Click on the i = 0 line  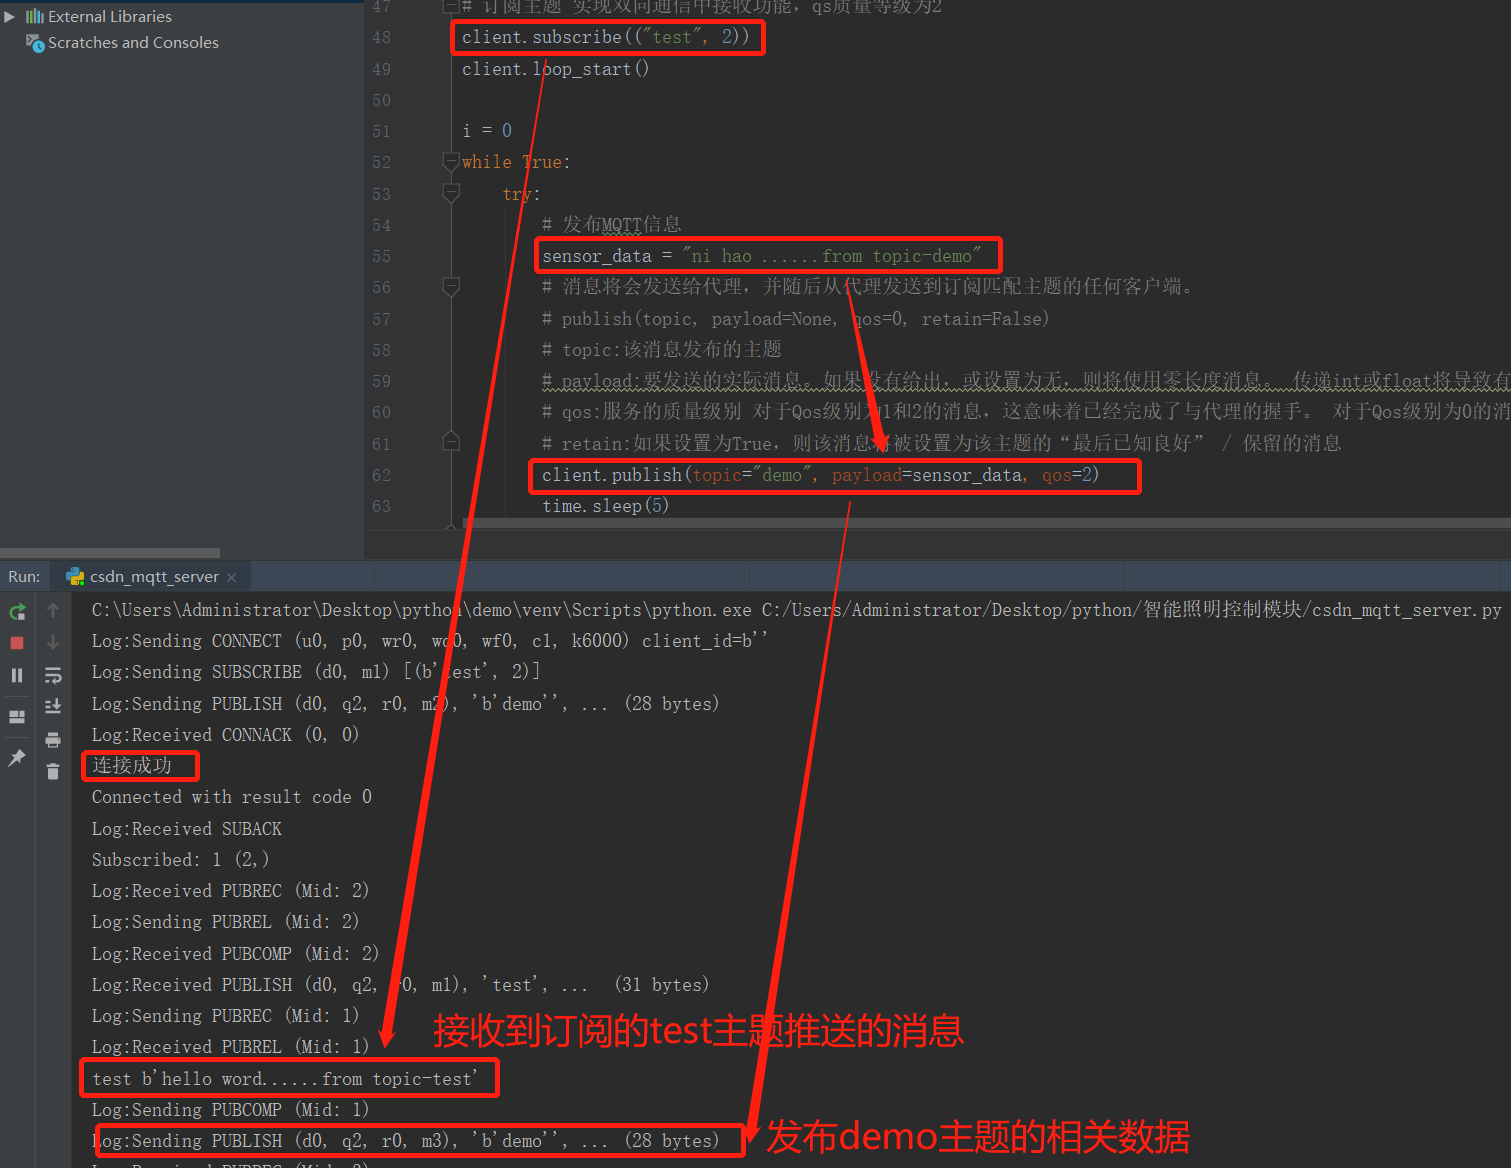coord(487,131)
